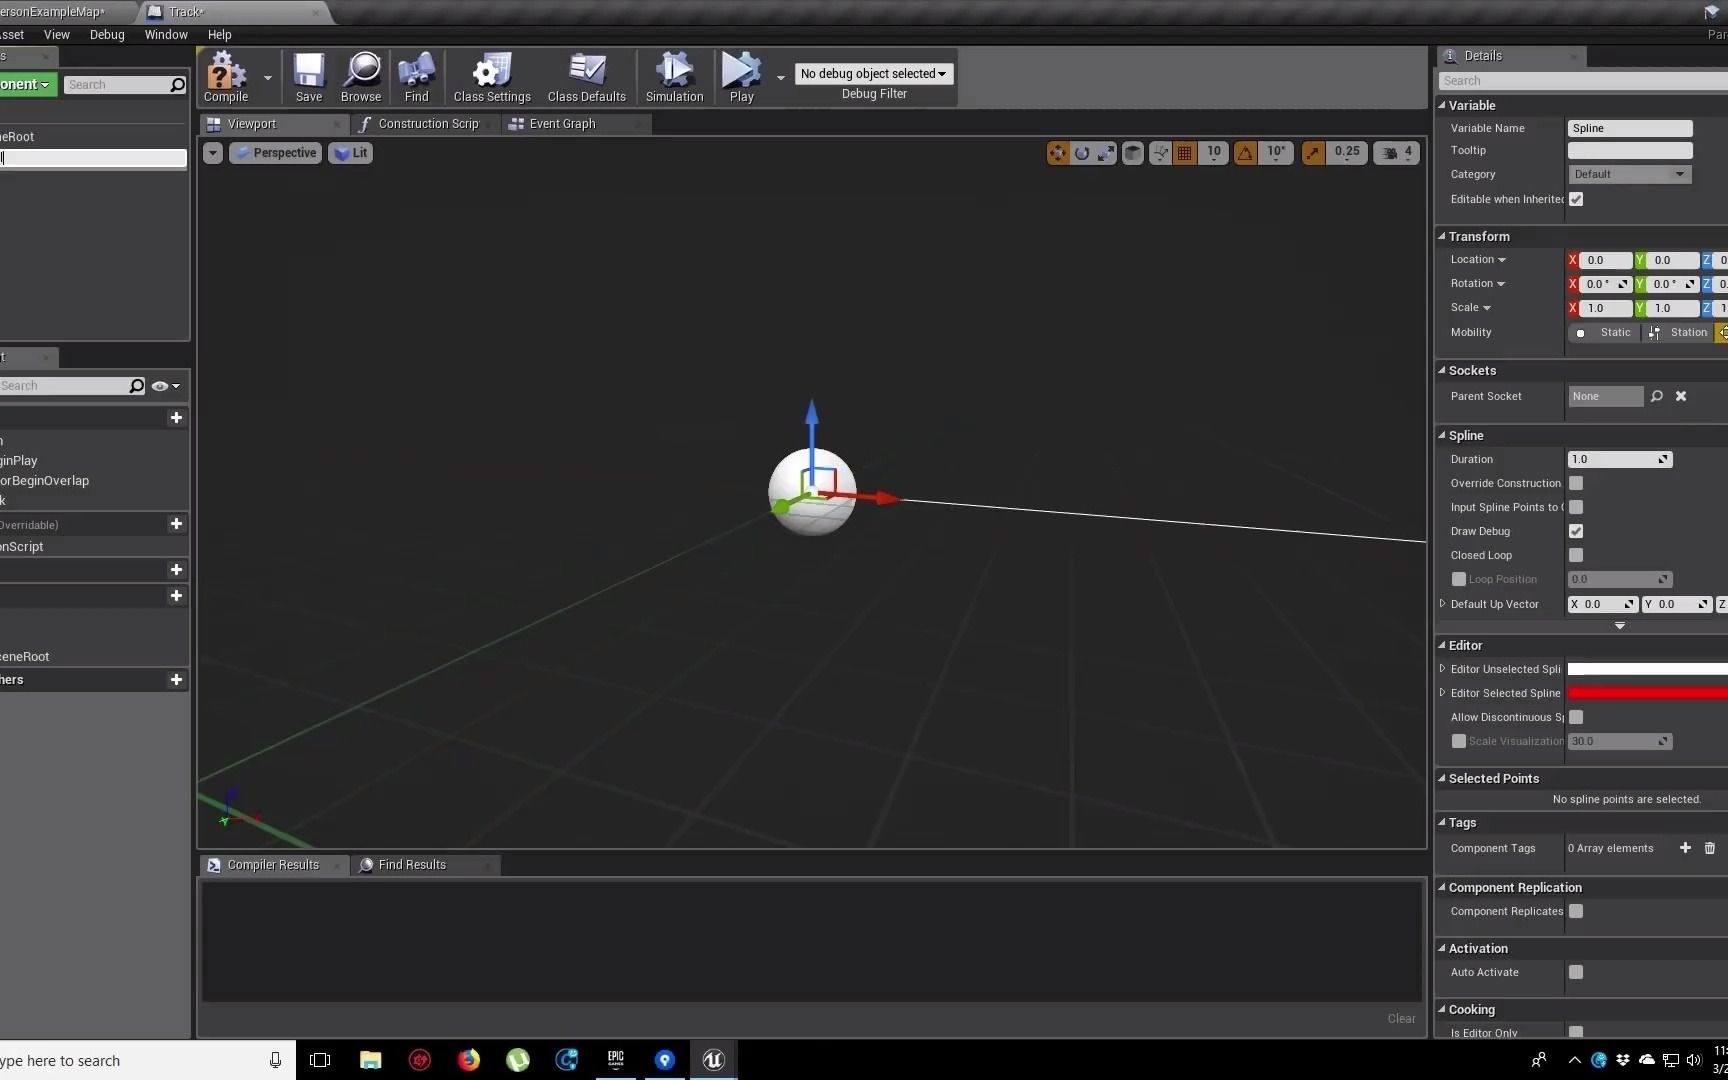Toggle grid snapping in the viewport
The height and width of the screenshot is (1080, 1728).
[1184, 152]
